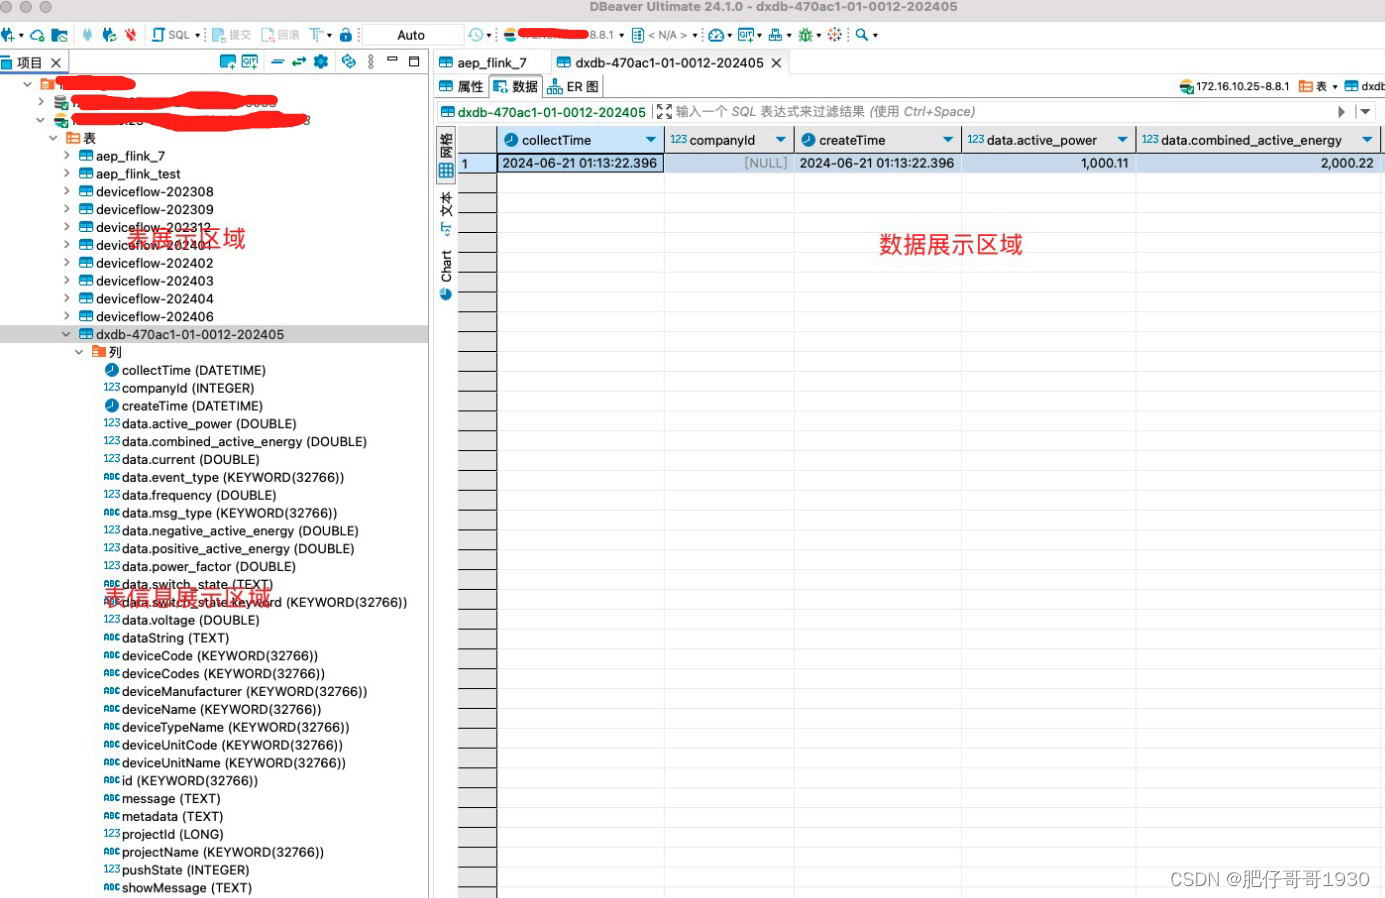1385x898 pixels.
Task: Open project panel settings gear icon
Action: tap(321, 62)
